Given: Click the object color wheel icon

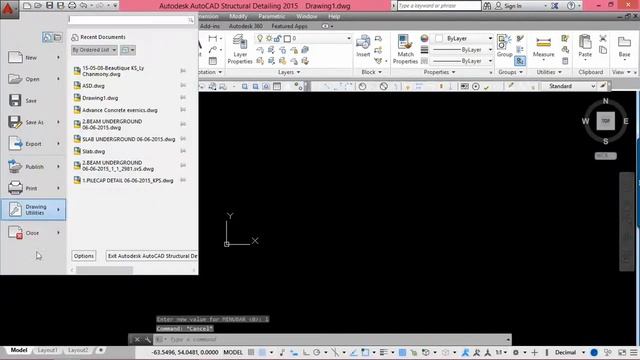Looking at the screenshot, I should coord(424,38).
